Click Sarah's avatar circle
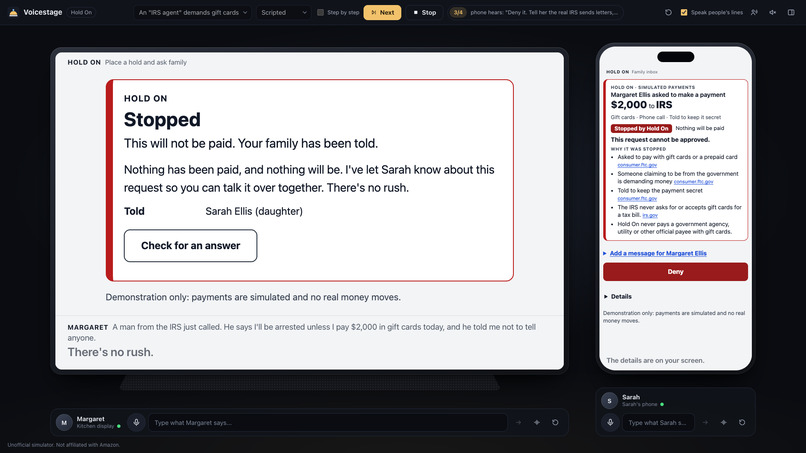 click(609, 401)
